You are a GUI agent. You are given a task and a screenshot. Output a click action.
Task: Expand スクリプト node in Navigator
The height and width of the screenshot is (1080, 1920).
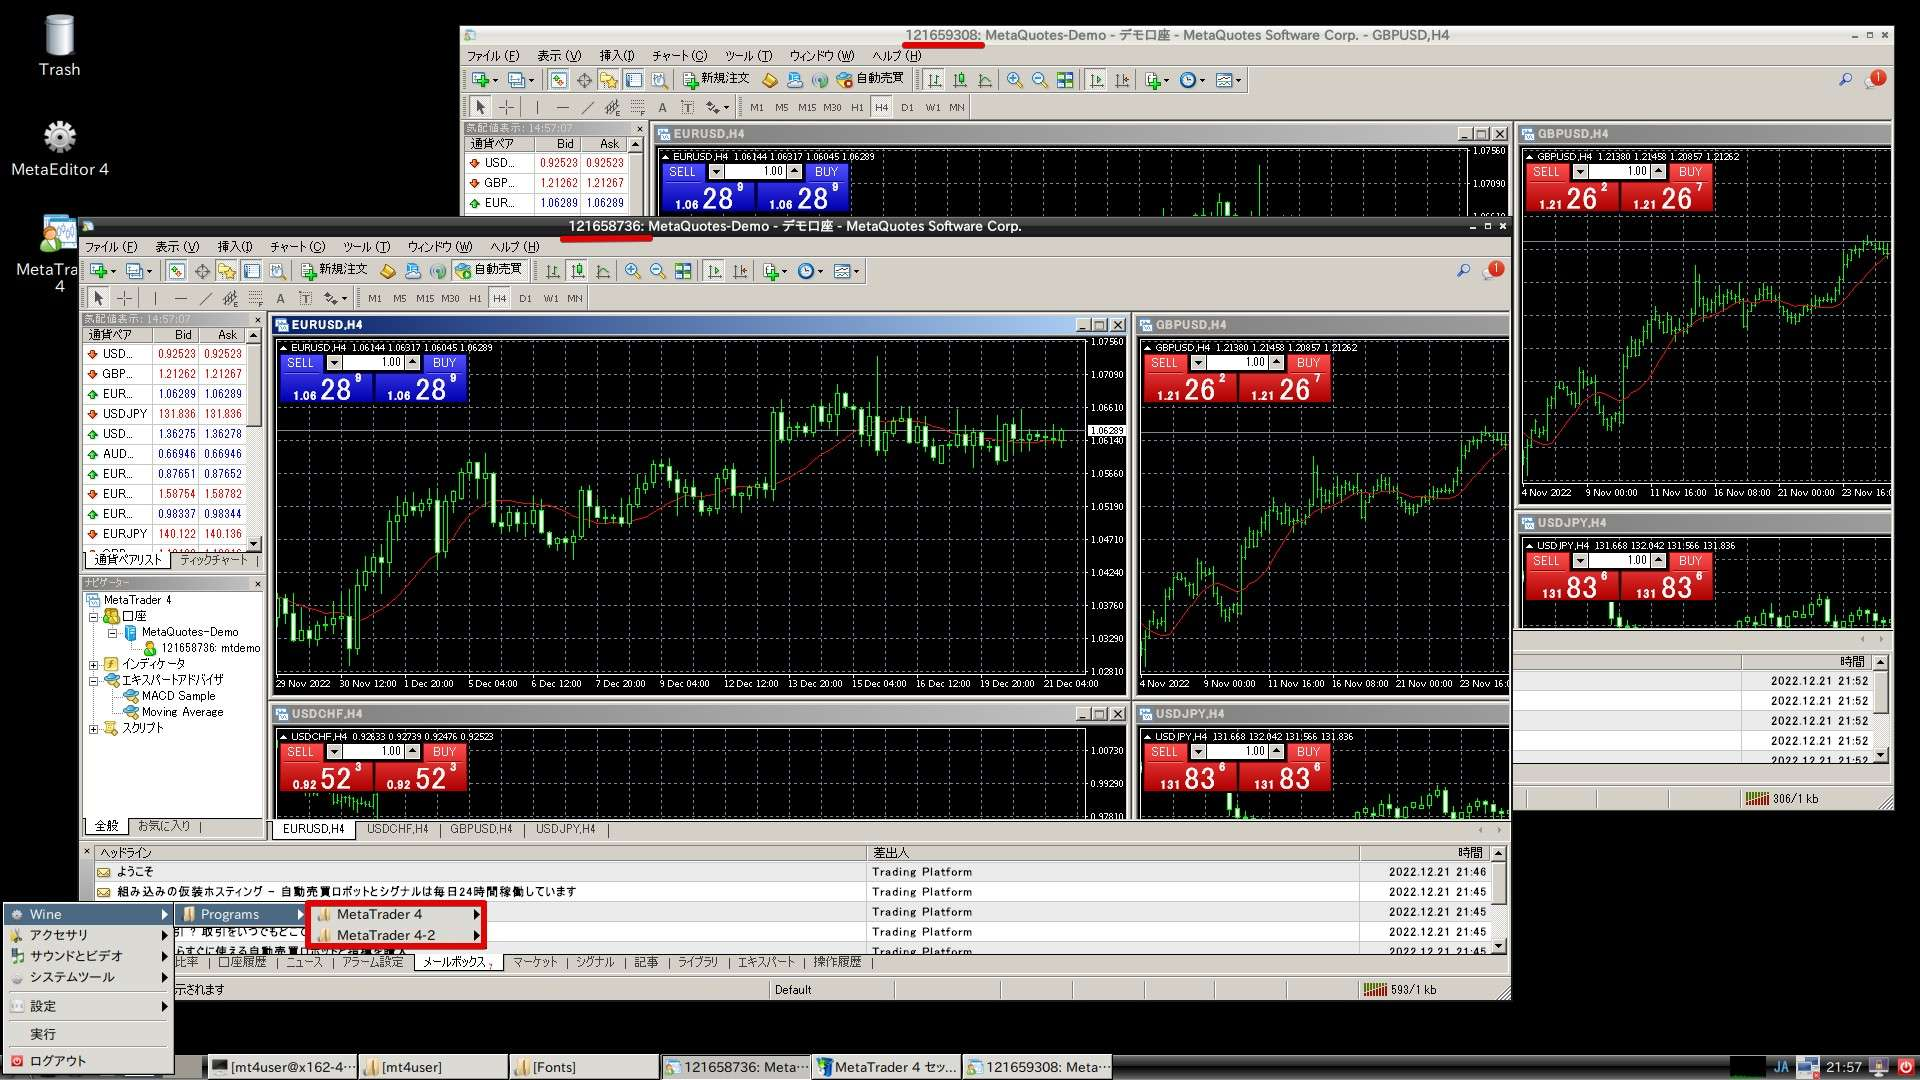pyautogui.click(x=94, y=728)
